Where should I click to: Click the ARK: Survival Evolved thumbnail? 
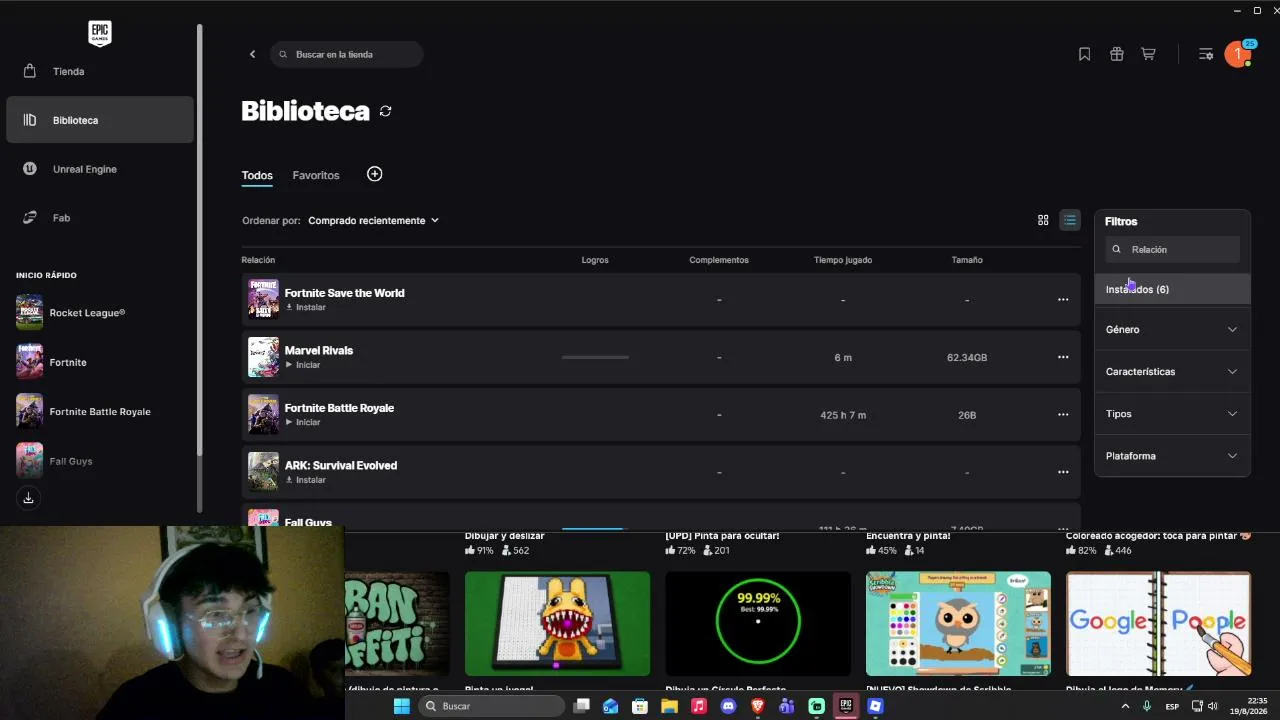point(263,472)
